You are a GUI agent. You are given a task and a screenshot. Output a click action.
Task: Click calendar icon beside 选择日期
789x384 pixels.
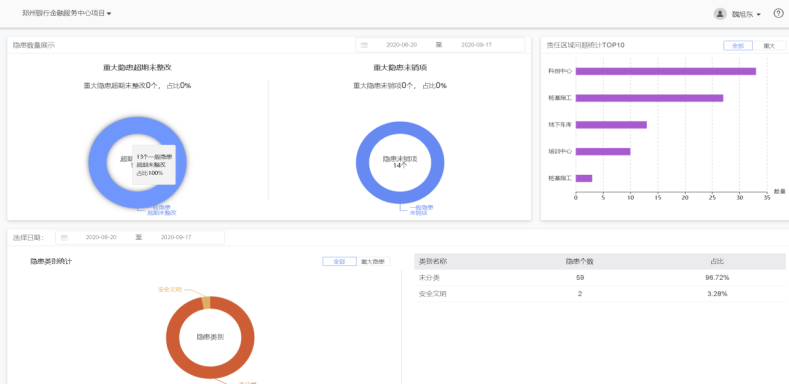[x=64, y=237]
